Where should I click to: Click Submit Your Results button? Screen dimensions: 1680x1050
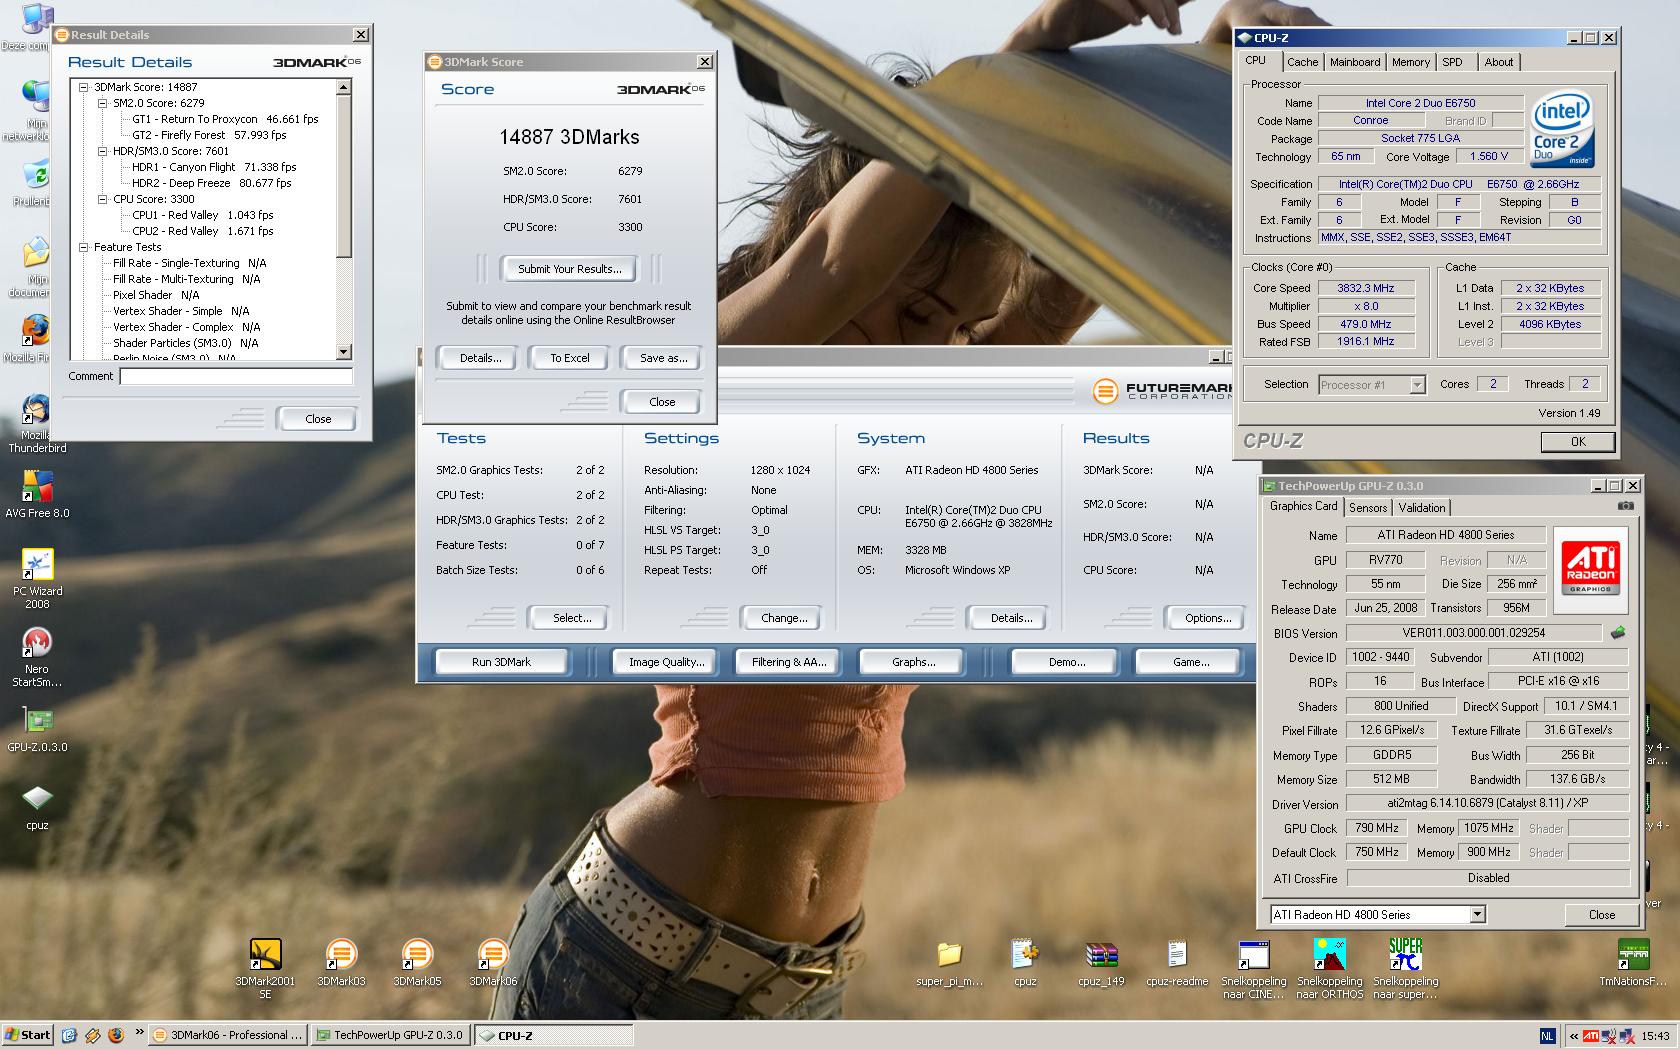click(570, 269)
